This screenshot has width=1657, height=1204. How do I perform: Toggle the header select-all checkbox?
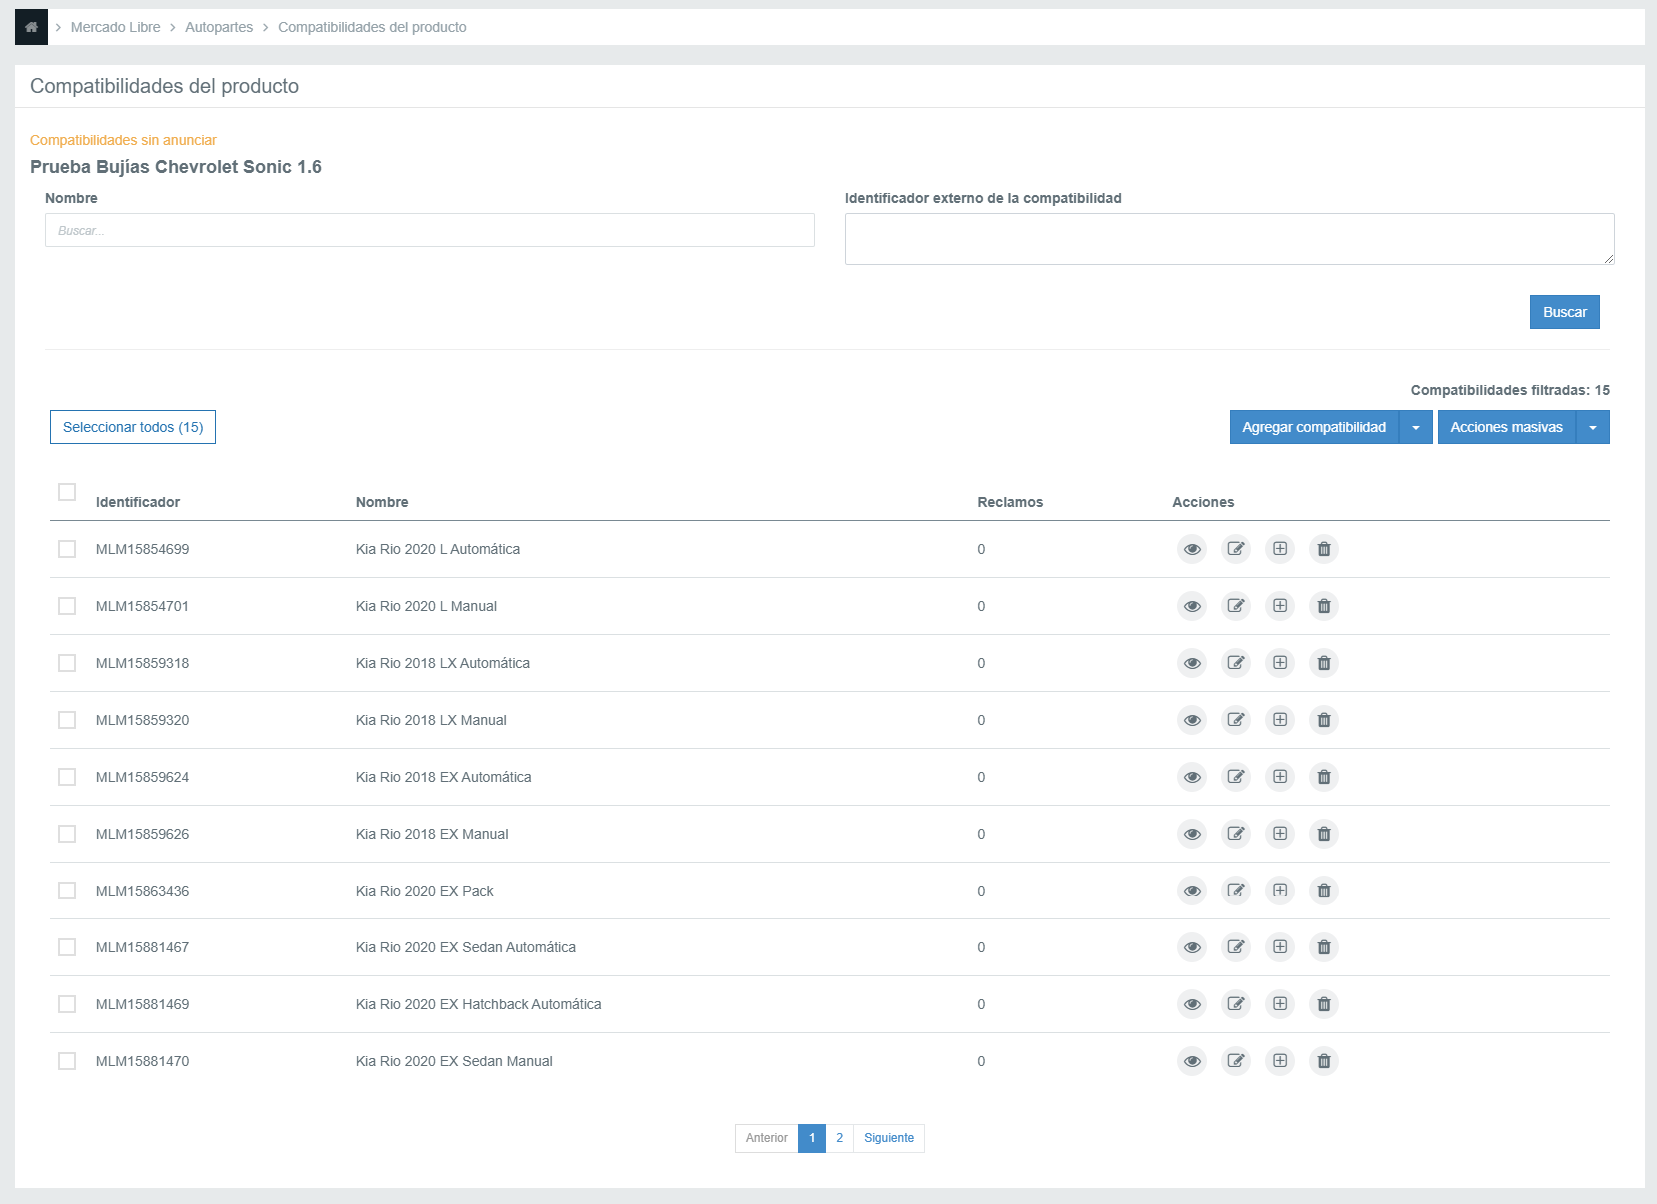tap(67, 492)
